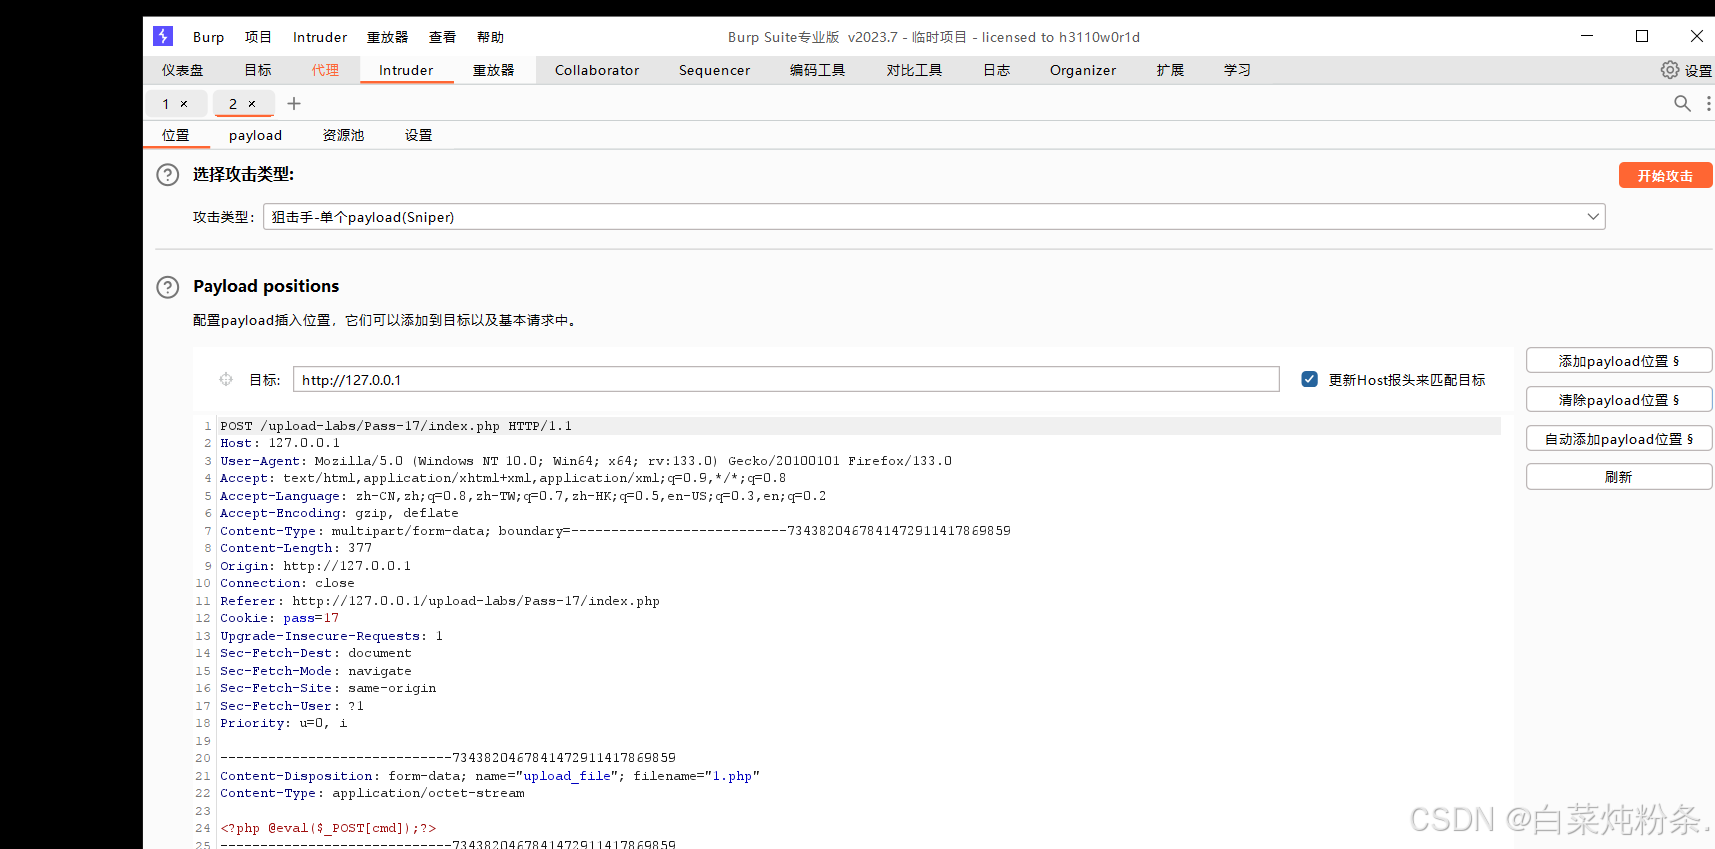Switch to the 目标 tab
This screenshot has height=849, width=1715.
pyautogui.click(x=258, y=70)
